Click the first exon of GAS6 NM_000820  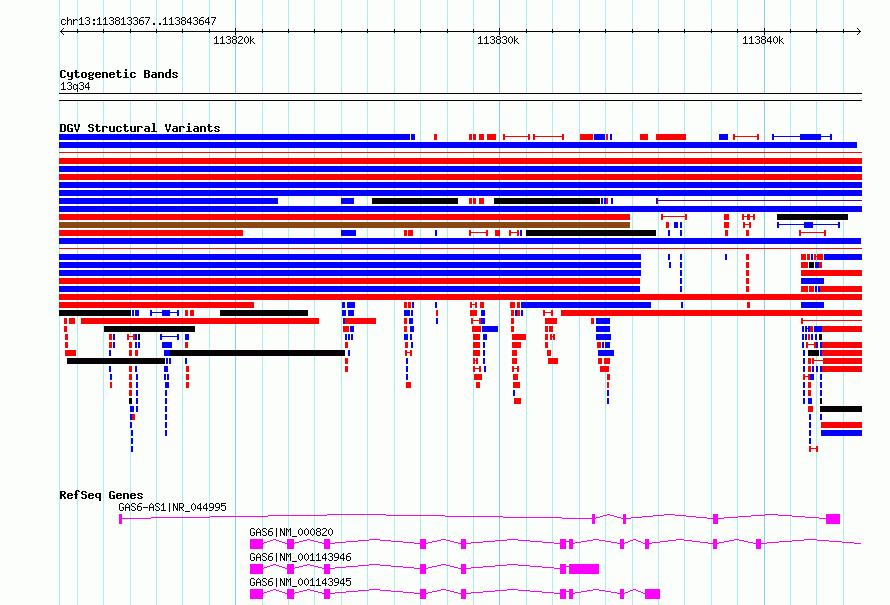click(x=257, y=544)
